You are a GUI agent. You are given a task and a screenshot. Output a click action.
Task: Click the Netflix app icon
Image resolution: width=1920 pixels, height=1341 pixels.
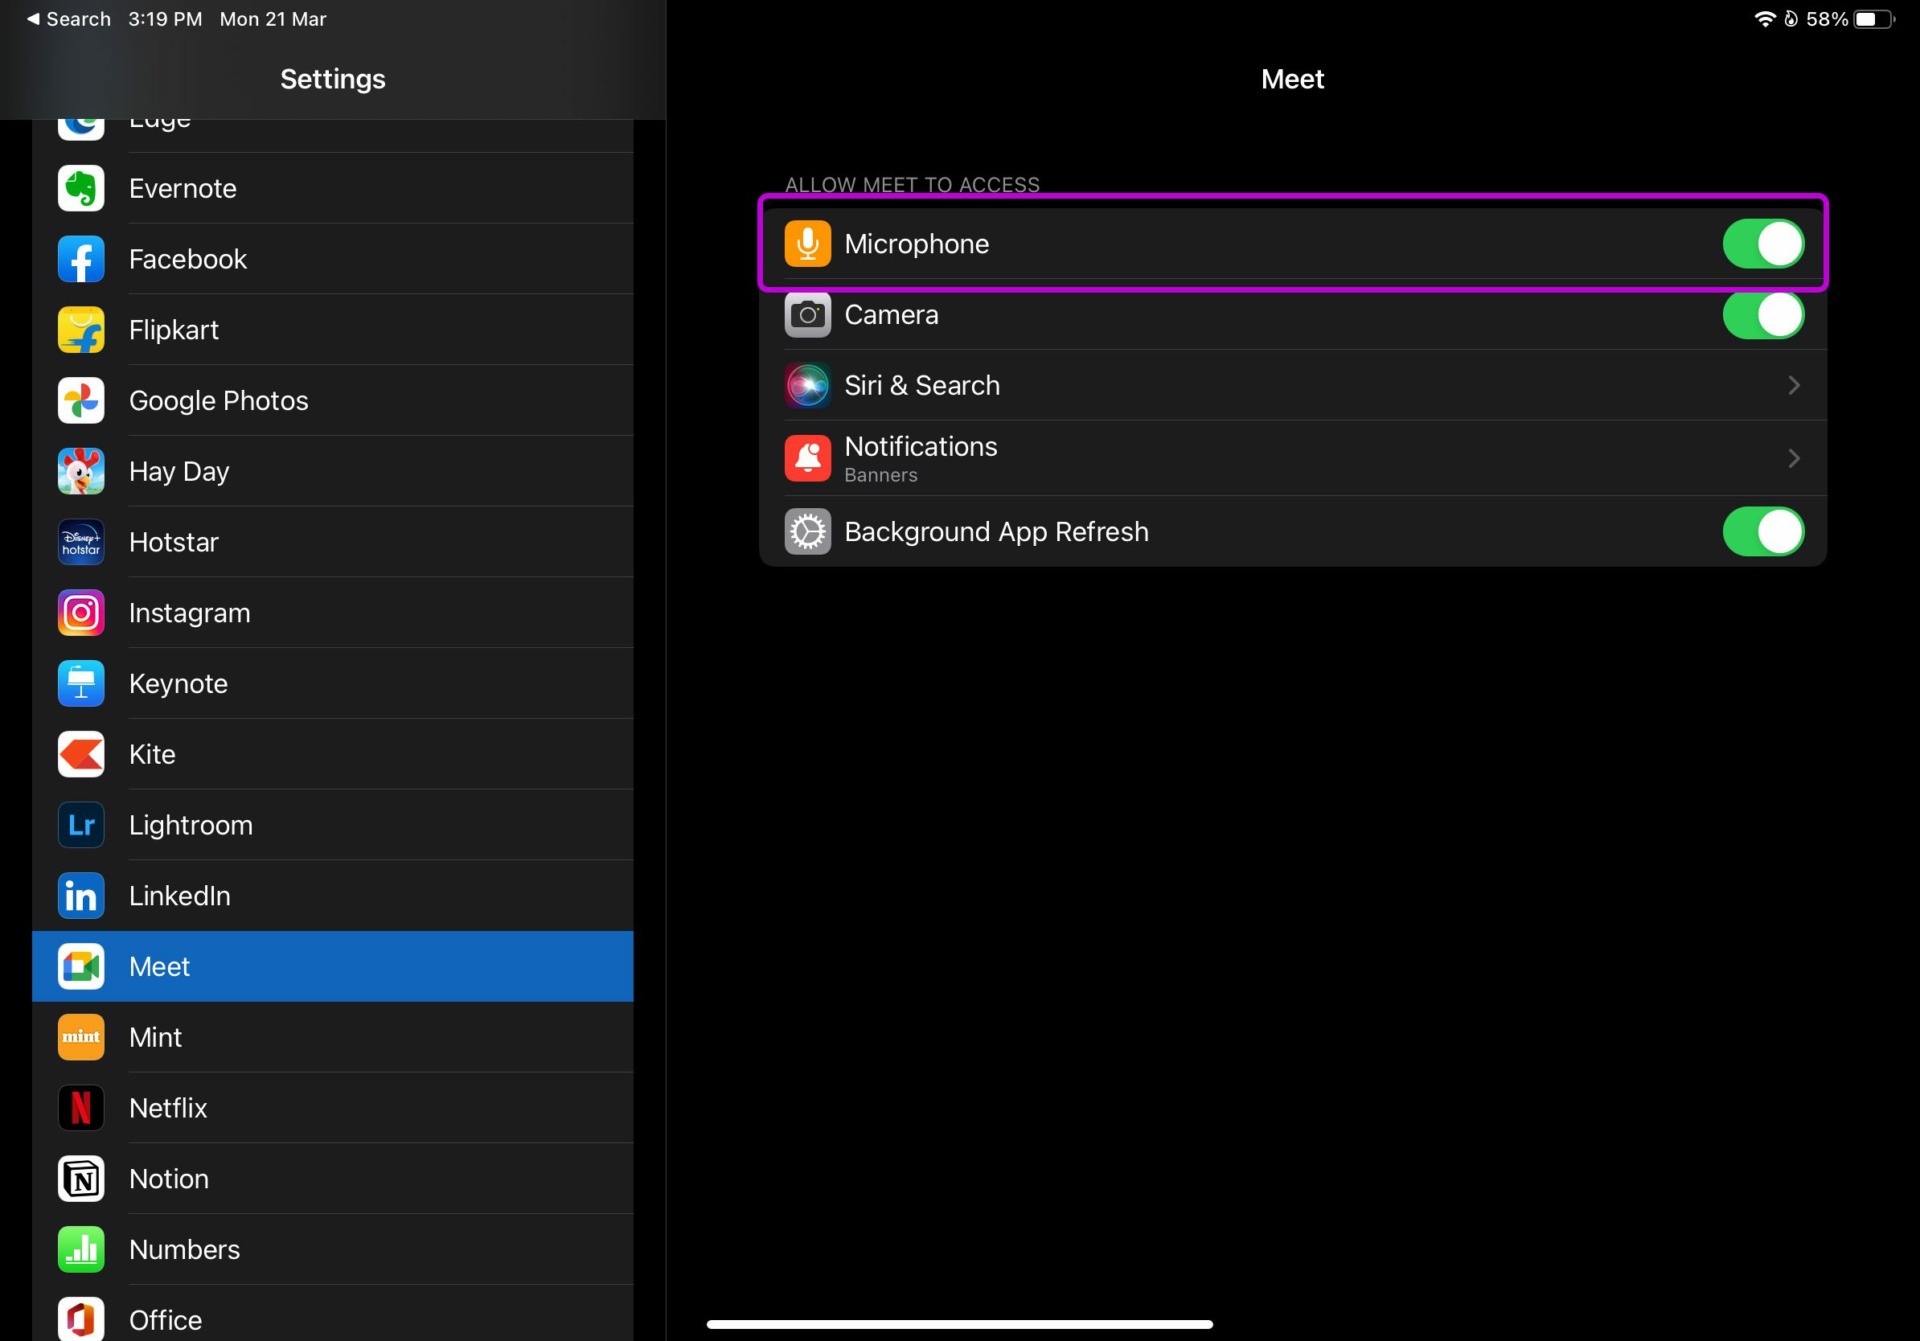[x=81, y=1107]
